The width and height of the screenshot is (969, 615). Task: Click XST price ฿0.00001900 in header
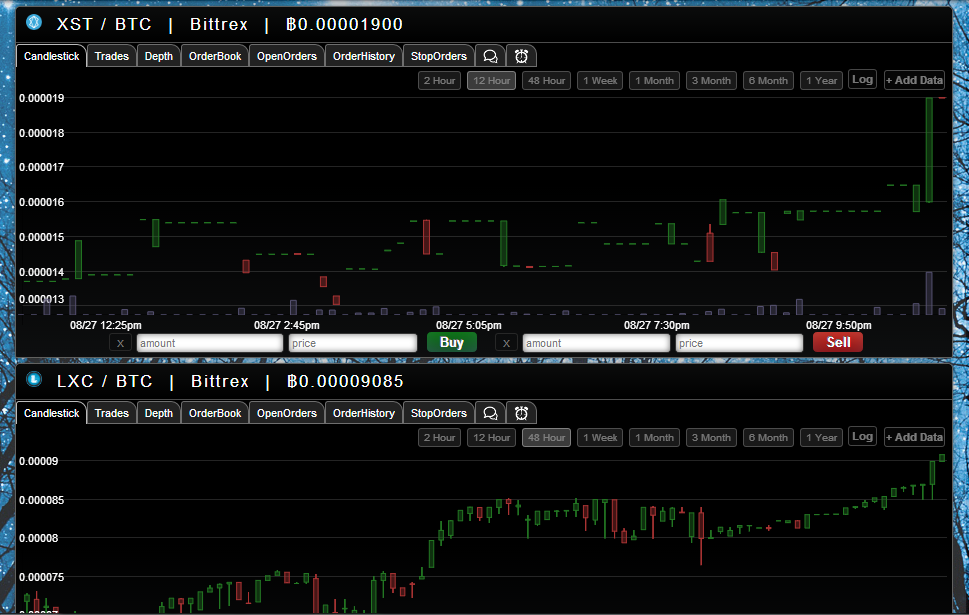344,24
